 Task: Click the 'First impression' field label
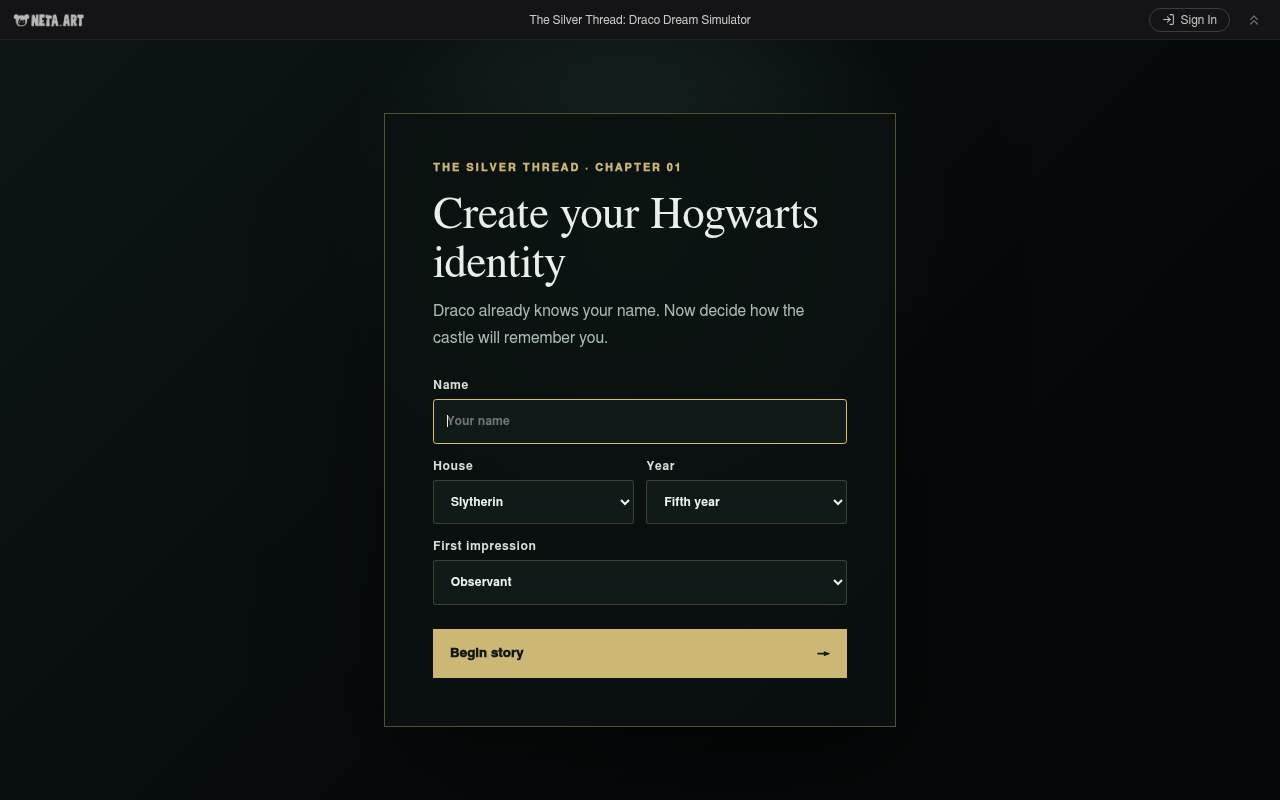point(484,546)
